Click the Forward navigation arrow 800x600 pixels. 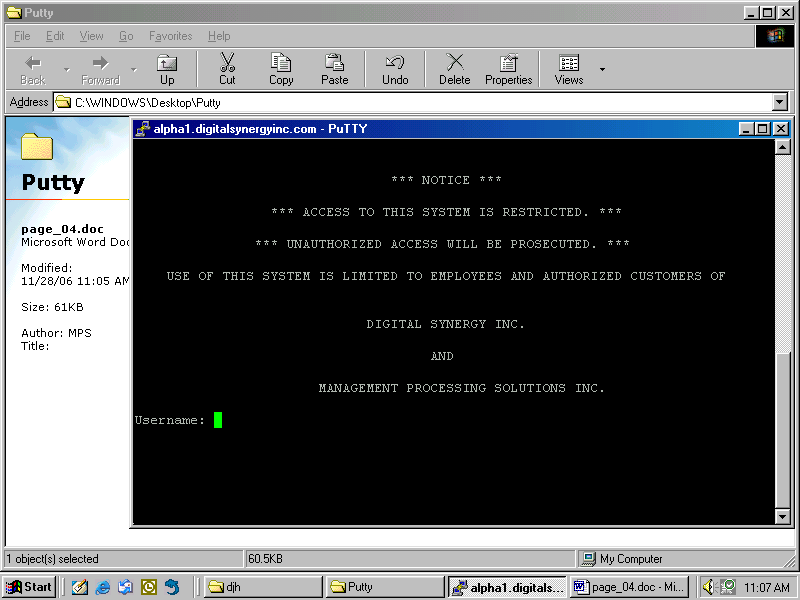(x=100, y=69)
